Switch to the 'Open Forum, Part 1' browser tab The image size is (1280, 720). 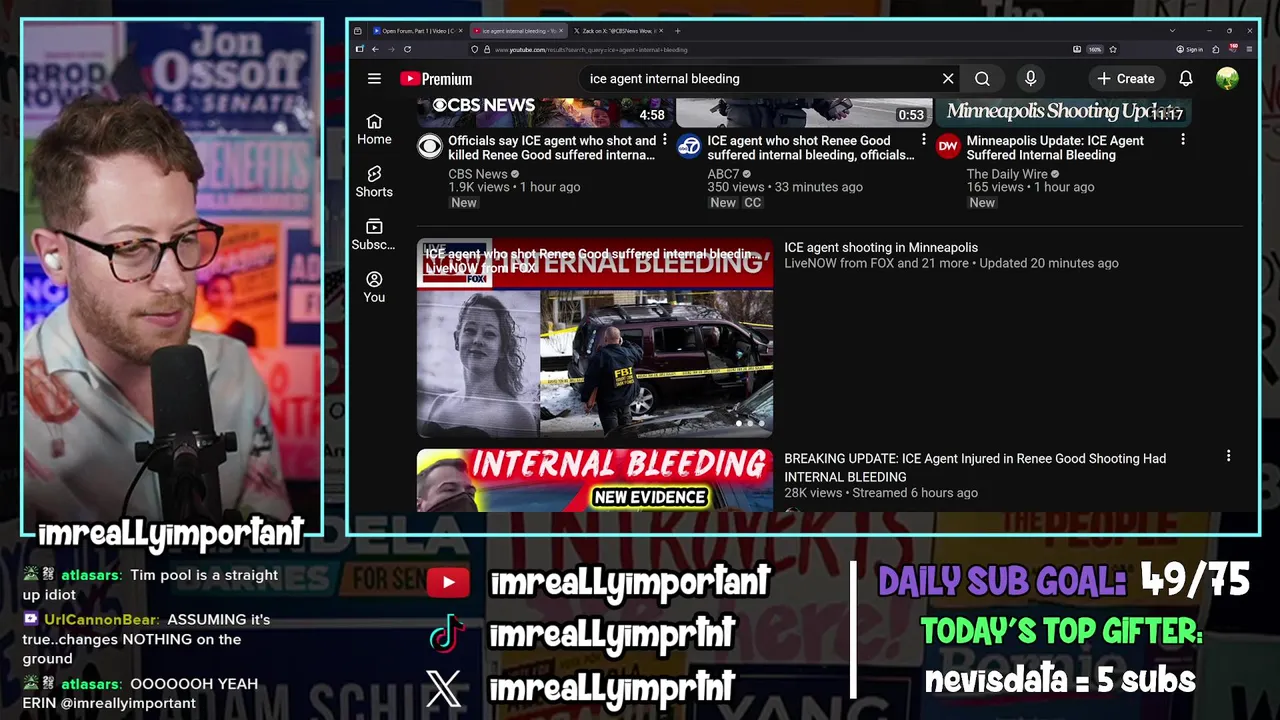[418, 31]
